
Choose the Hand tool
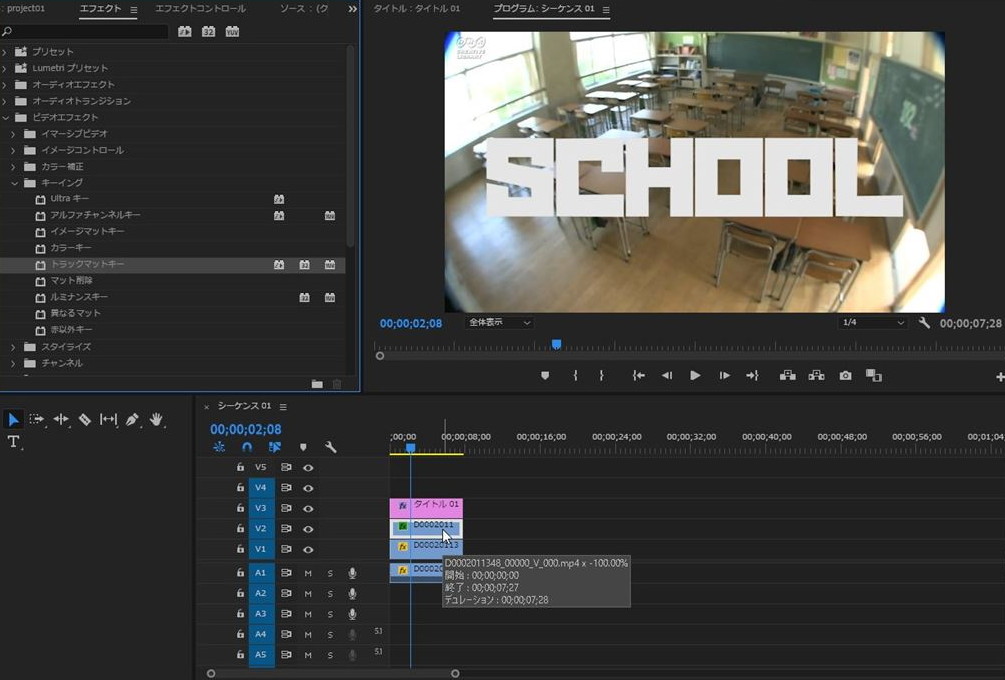[156, 420]
